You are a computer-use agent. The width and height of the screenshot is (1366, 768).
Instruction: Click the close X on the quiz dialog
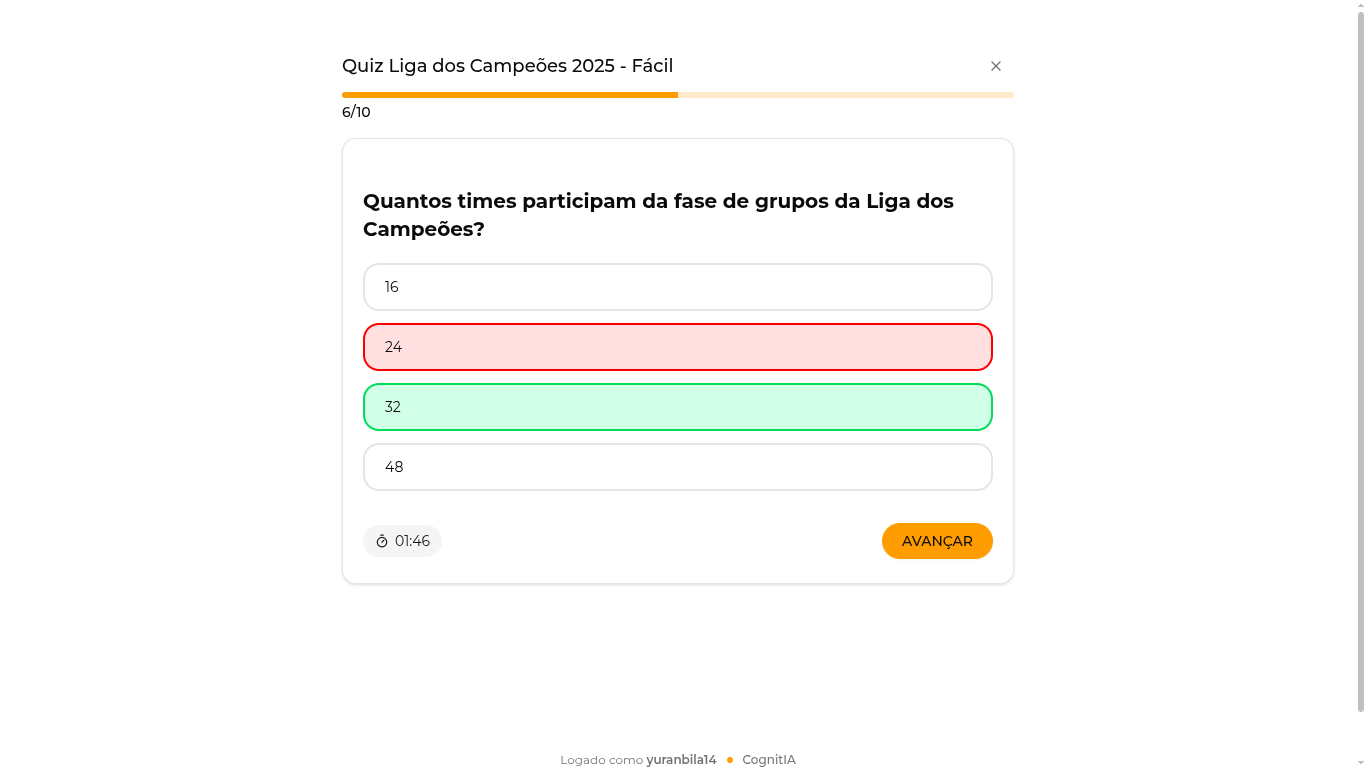[996, 66]
